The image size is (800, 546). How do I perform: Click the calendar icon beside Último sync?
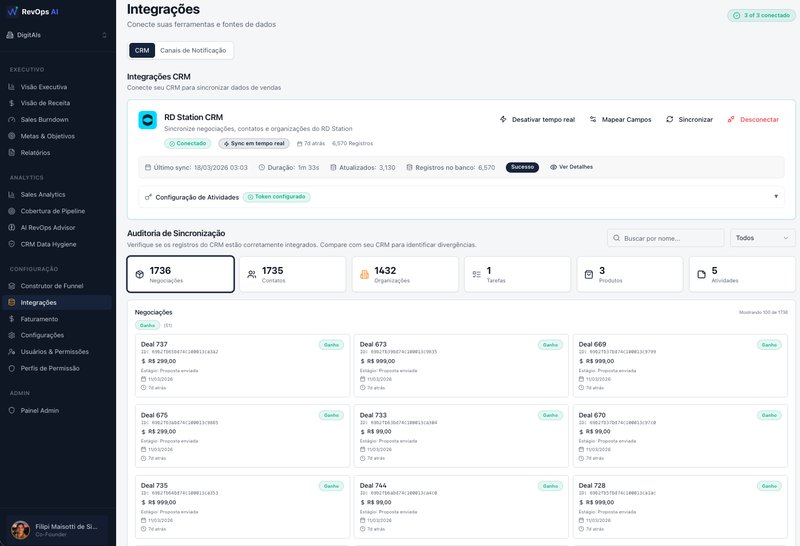click(x=148, y=167)
